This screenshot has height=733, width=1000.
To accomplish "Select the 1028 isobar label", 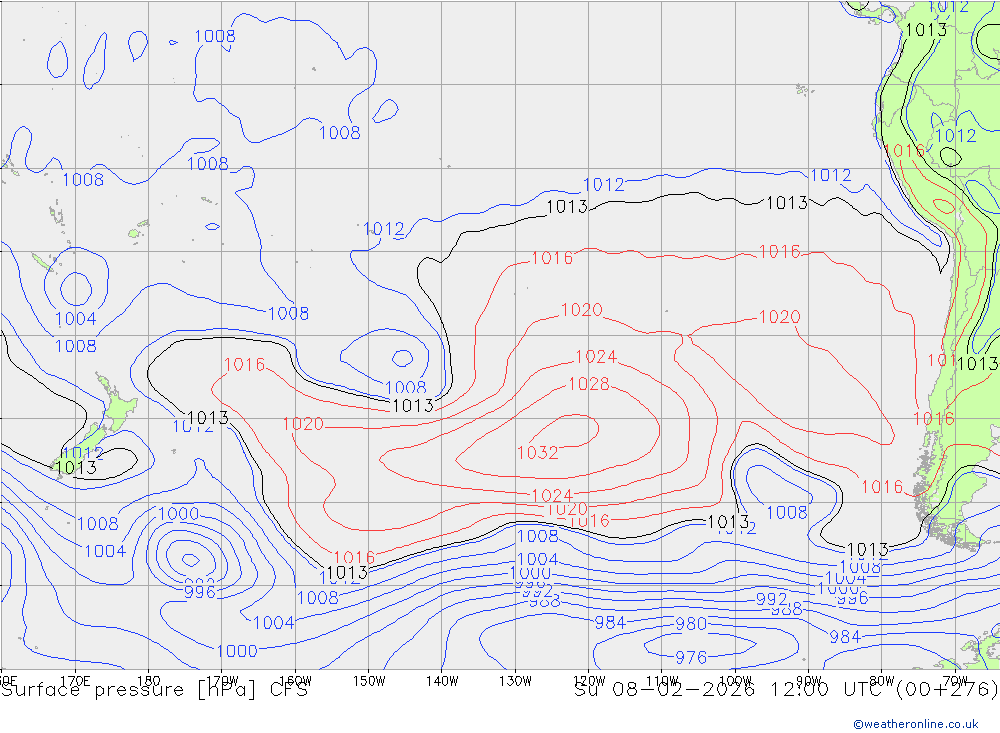I will click(x=589, y=384).
